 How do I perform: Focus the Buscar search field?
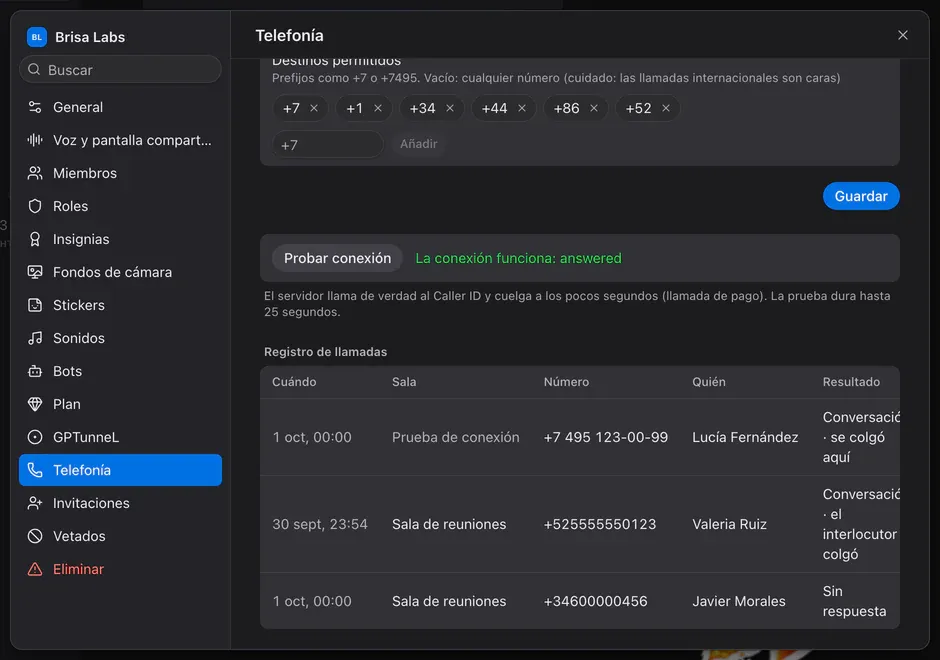[x=120, y=70]
